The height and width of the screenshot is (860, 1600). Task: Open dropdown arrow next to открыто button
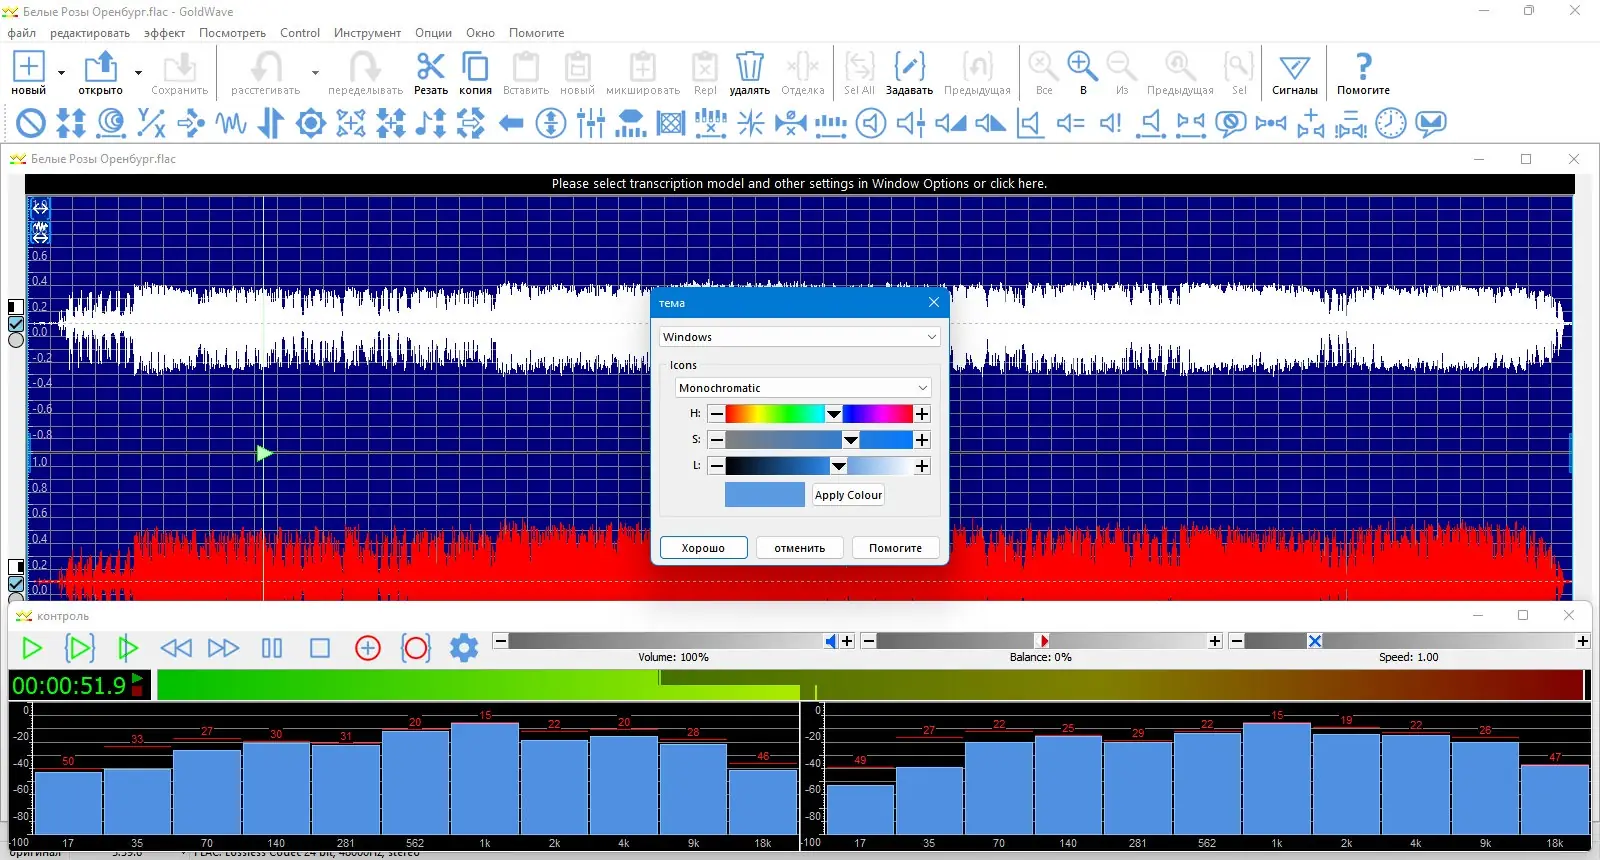click(x=138, y=72)
